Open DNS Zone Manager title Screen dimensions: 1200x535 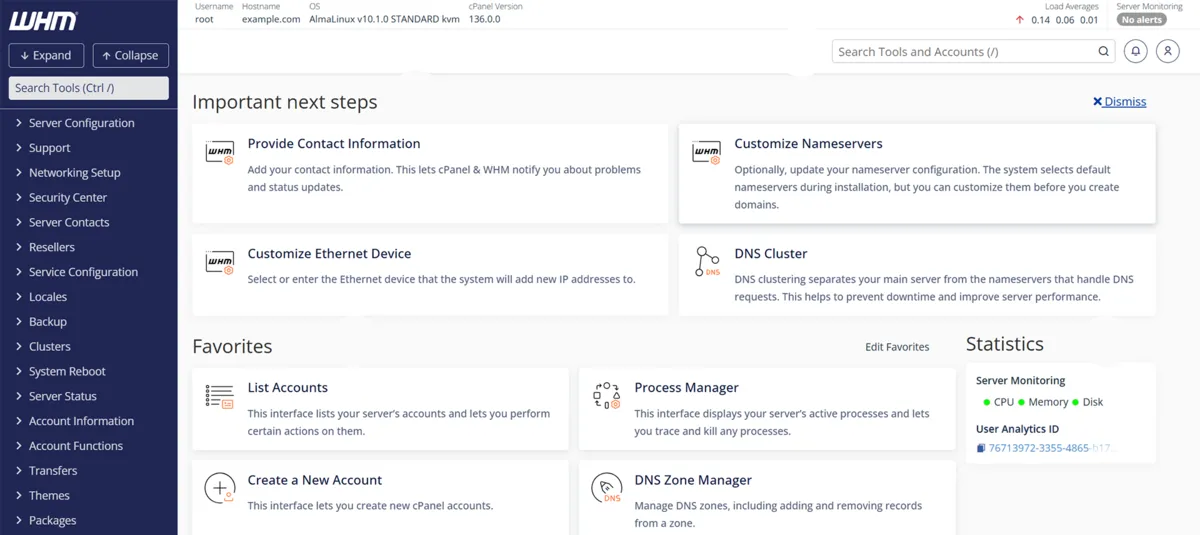(693, 480)
